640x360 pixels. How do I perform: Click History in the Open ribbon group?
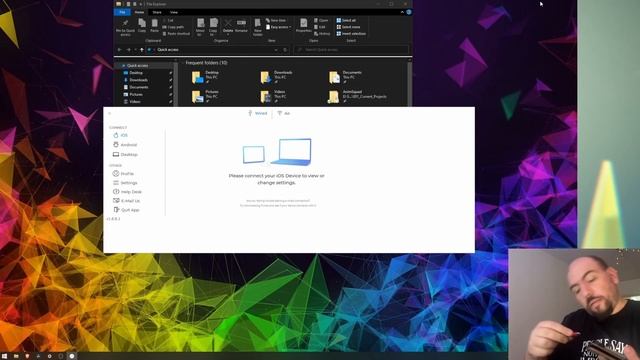[x=322, y=33]
